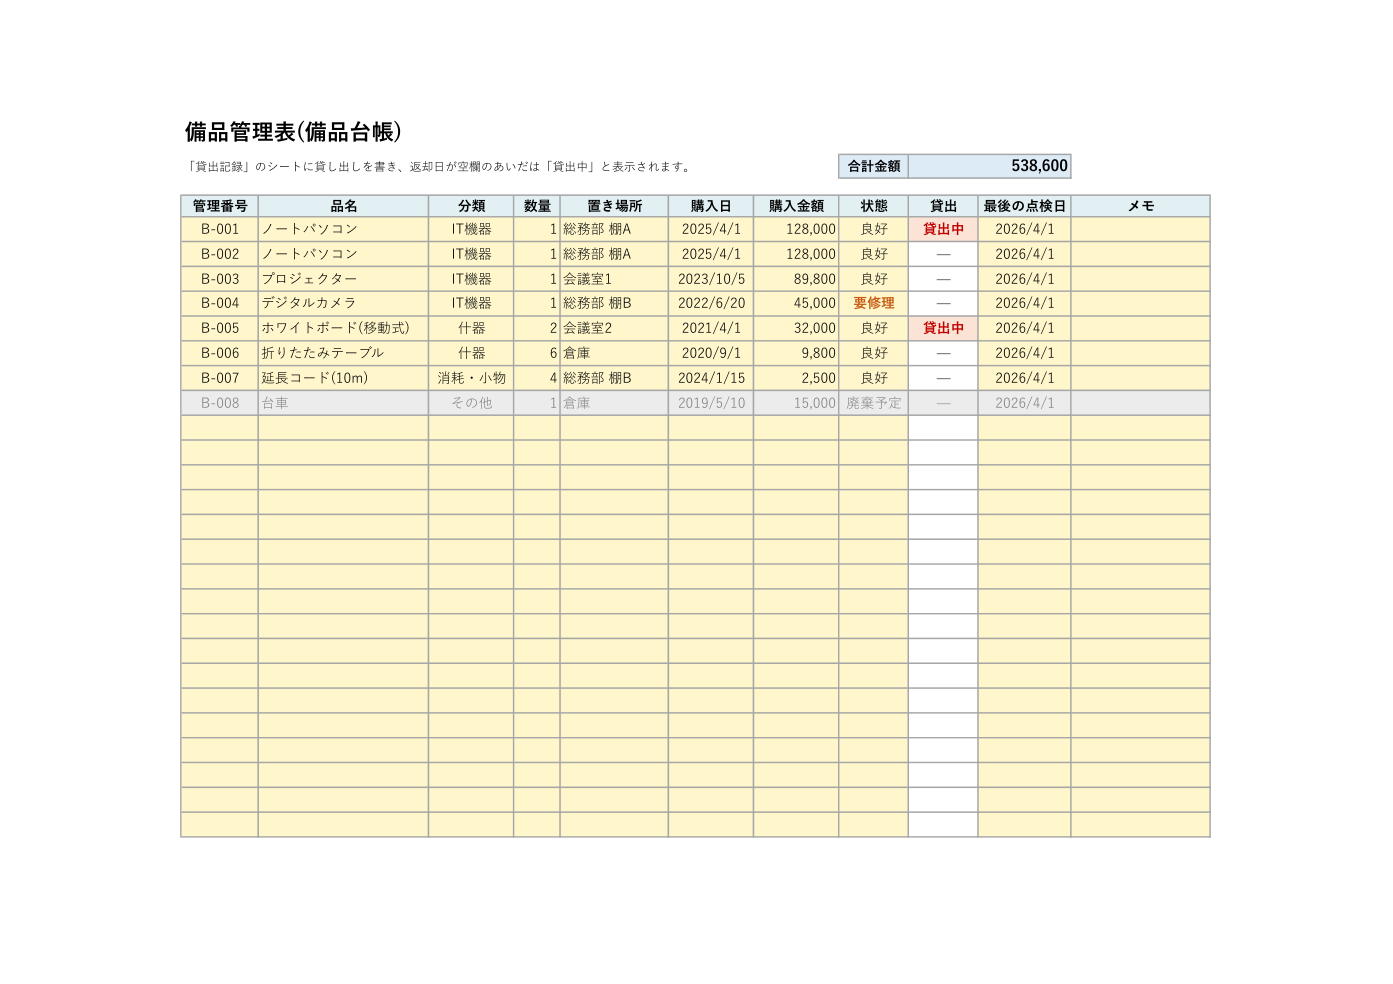Image resolution: width=1393 pixels, height=984 pixels.
Task: Click the 数量 column header
Action: tap(537, 206)
